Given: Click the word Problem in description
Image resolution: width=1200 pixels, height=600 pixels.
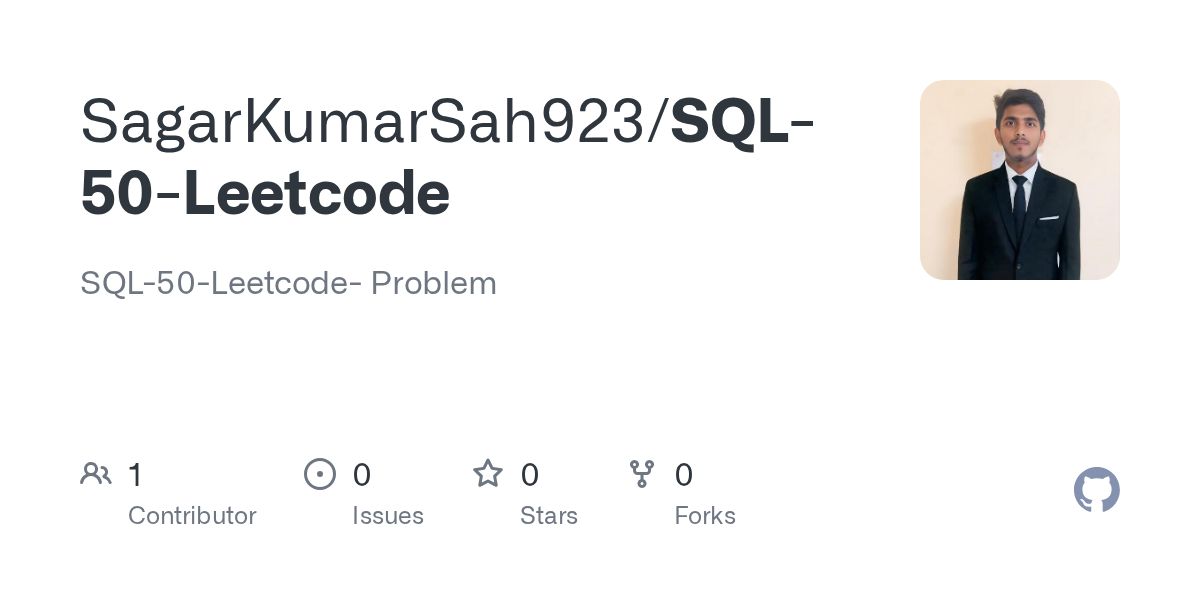Looking at the screenshot, I should pyautogui.click(x=434, y=283).
